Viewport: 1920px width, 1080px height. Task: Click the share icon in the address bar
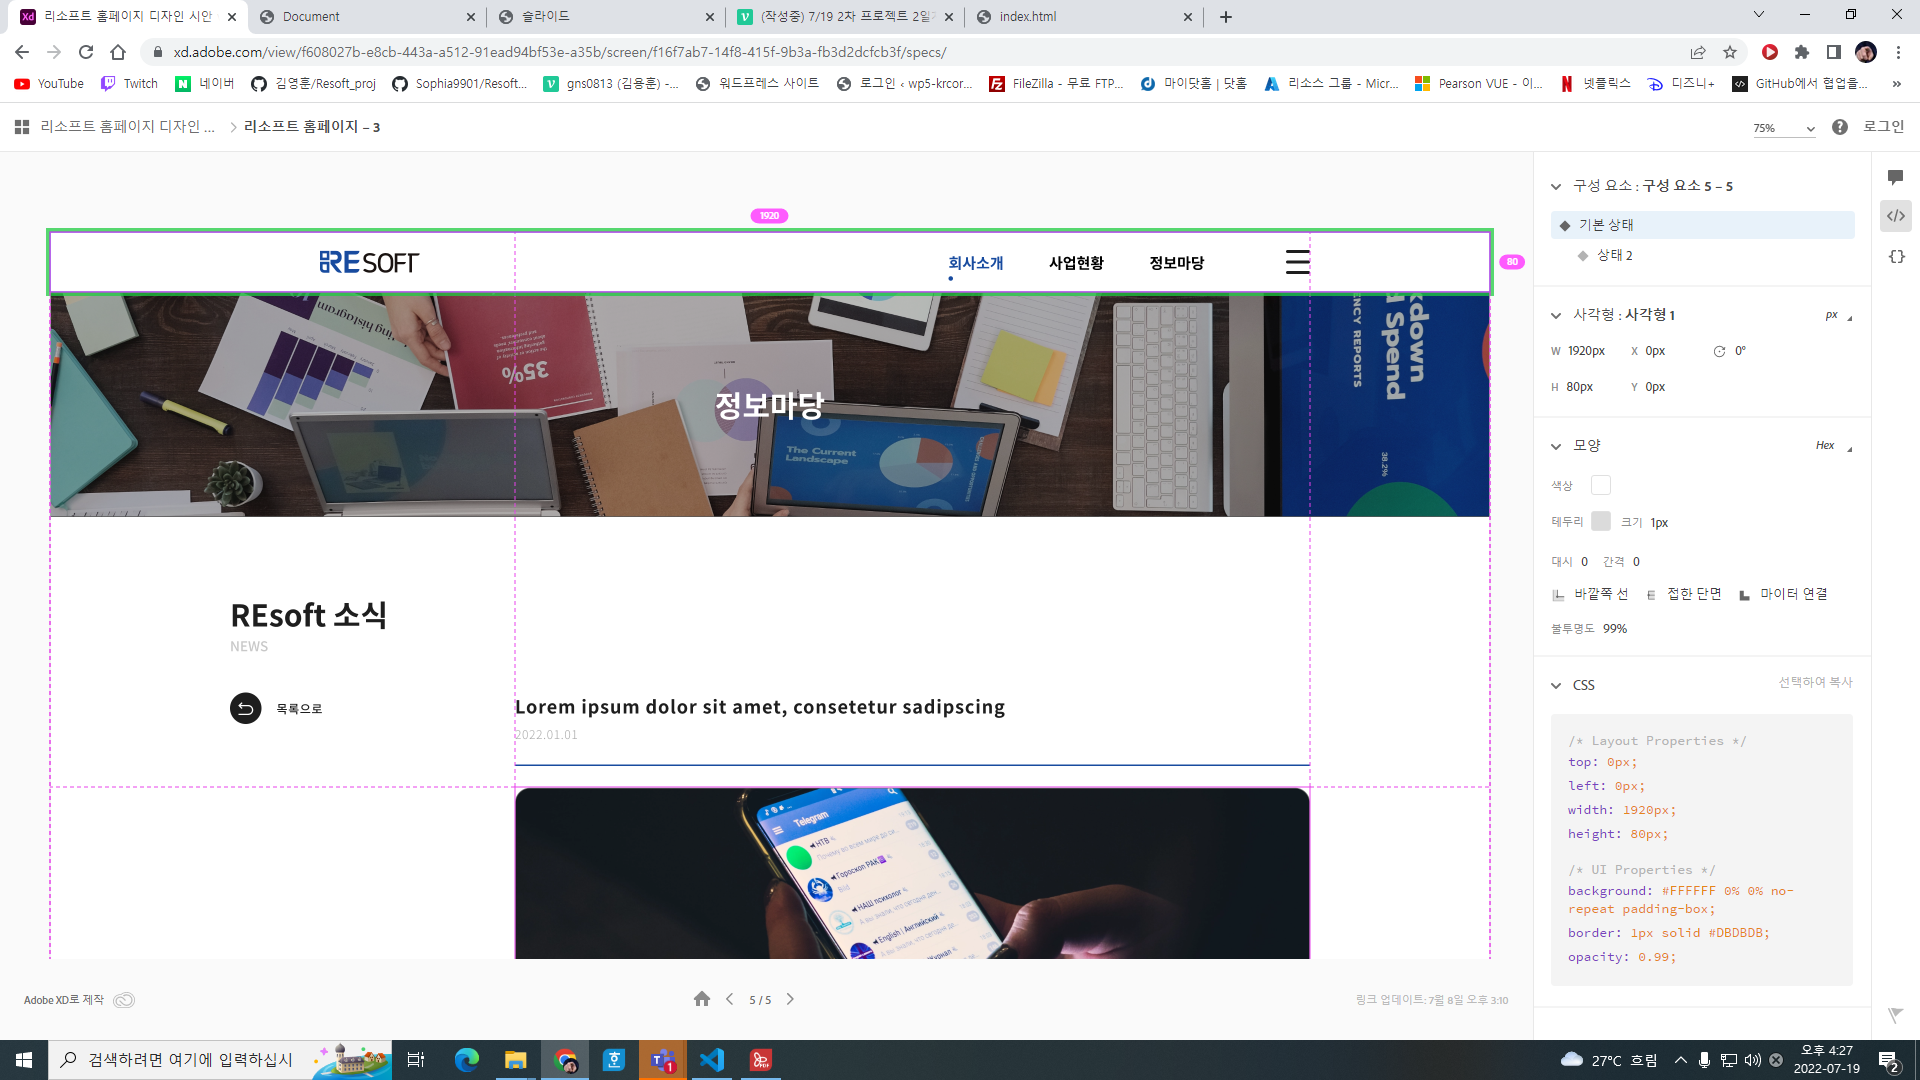point(1699,52)
